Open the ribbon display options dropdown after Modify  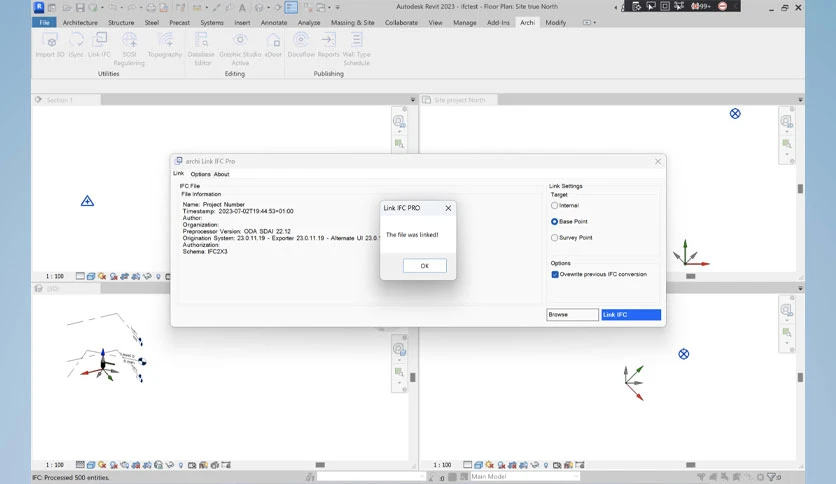589,22
